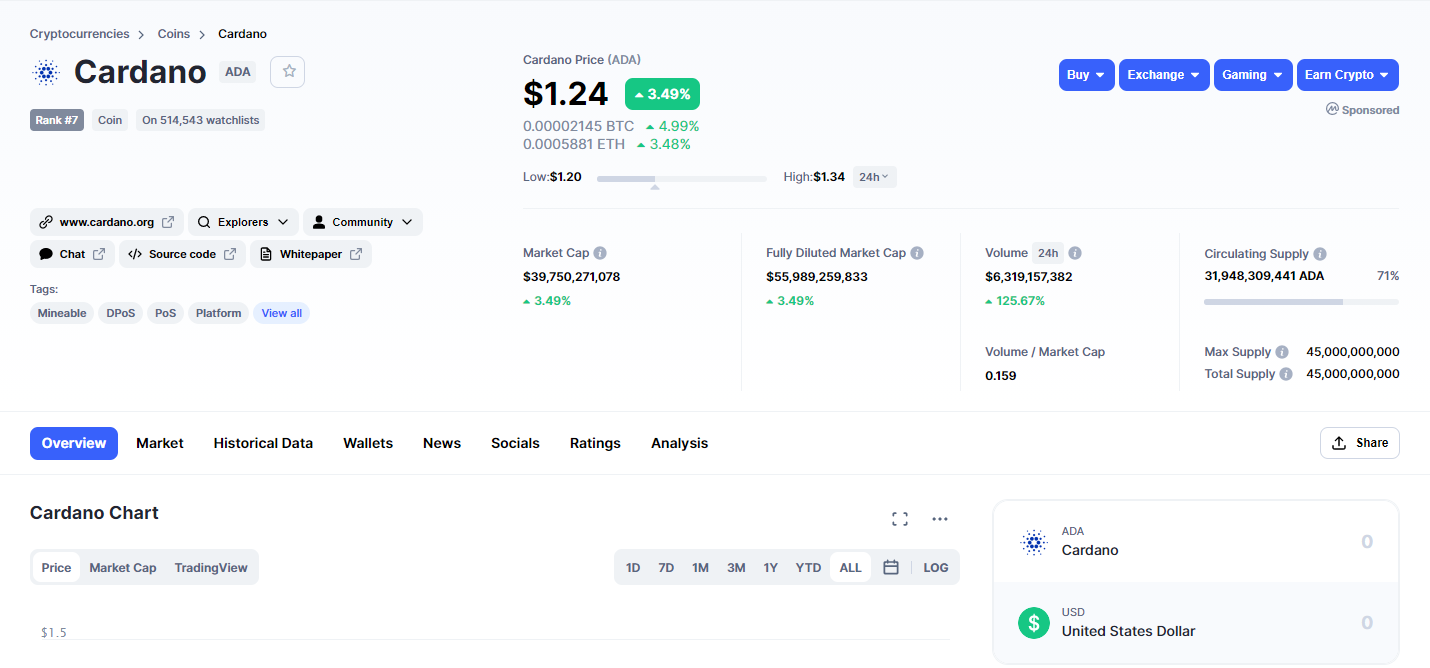Go to Cryptocurrencies breadcrumb
Image resolution: width=1430 pixels, height=668 pixels.
pos(80,34)
